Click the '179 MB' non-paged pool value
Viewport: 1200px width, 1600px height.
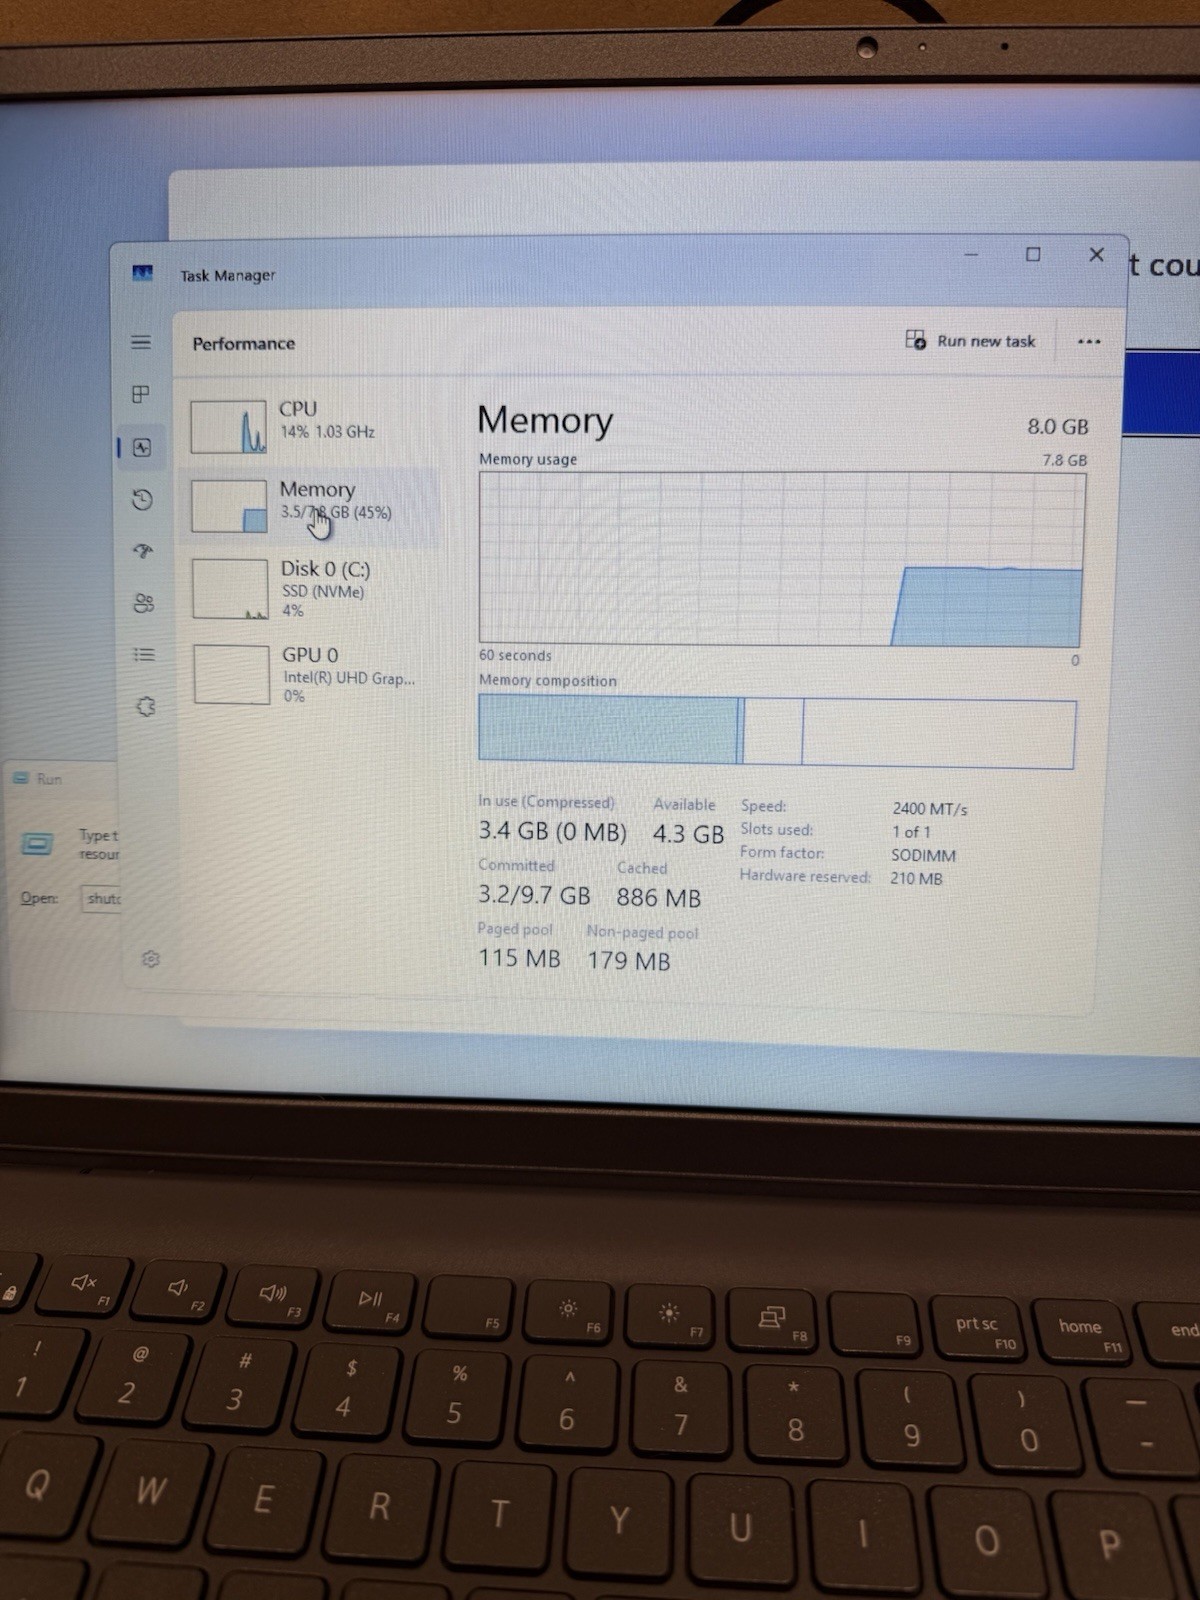[628, 961]
